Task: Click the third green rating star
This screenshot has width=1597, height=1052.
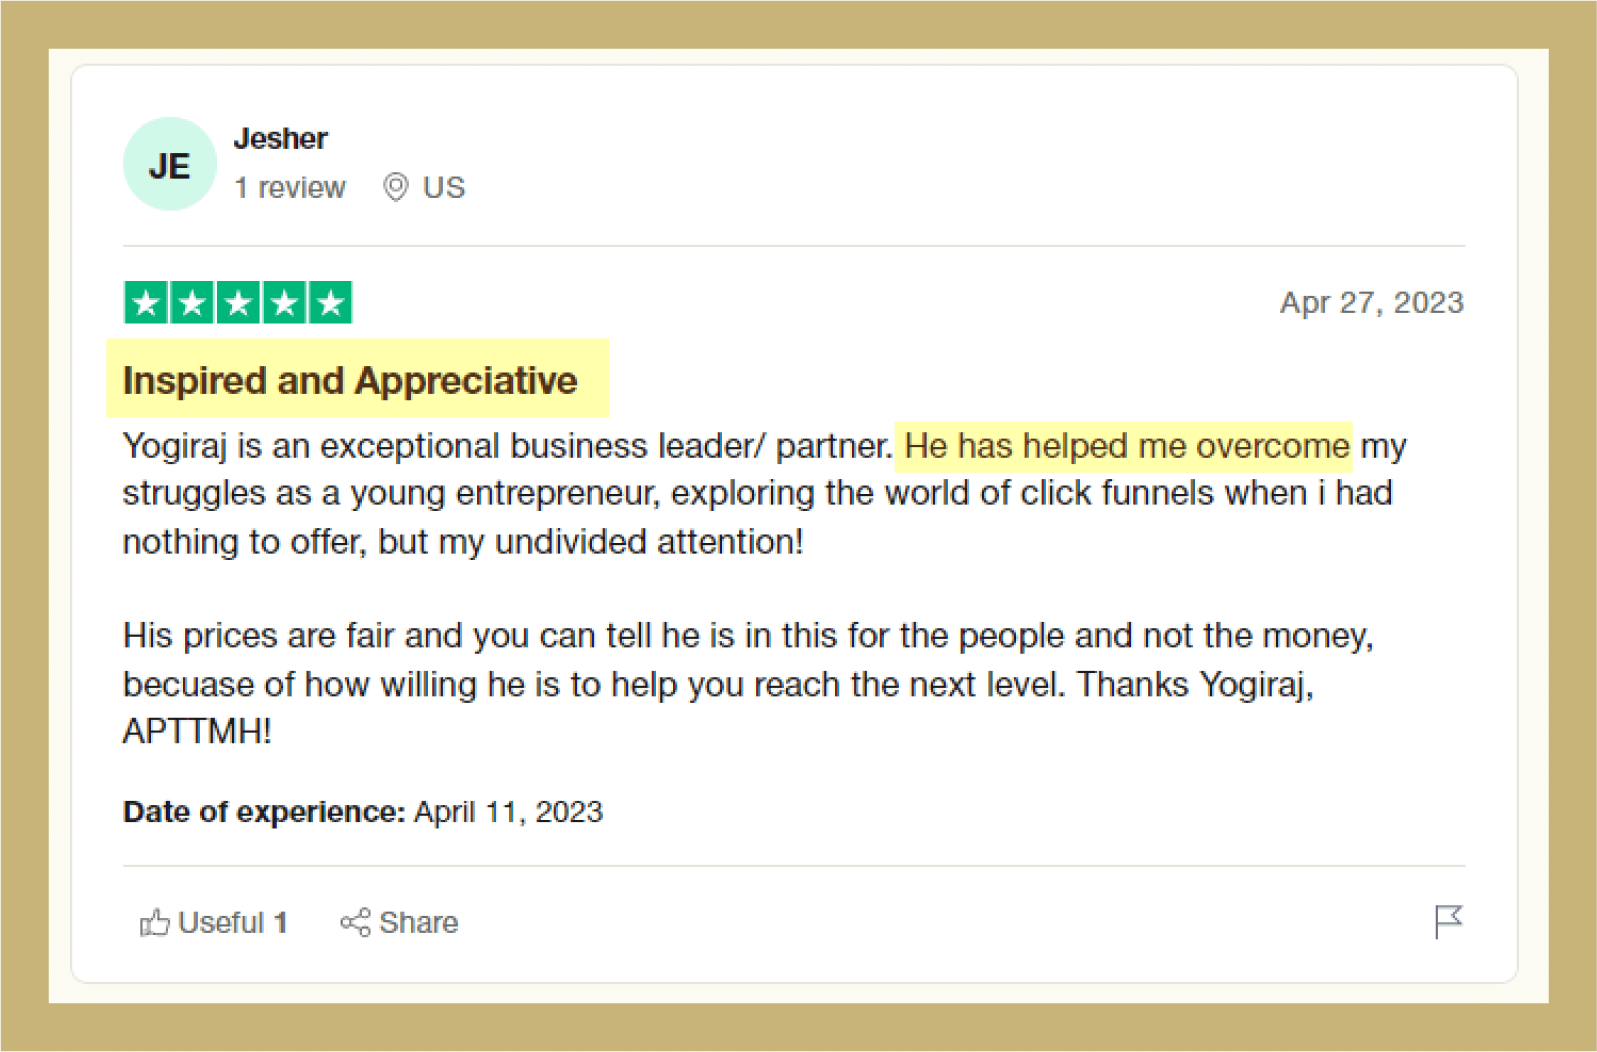Action: click(238, 303)
